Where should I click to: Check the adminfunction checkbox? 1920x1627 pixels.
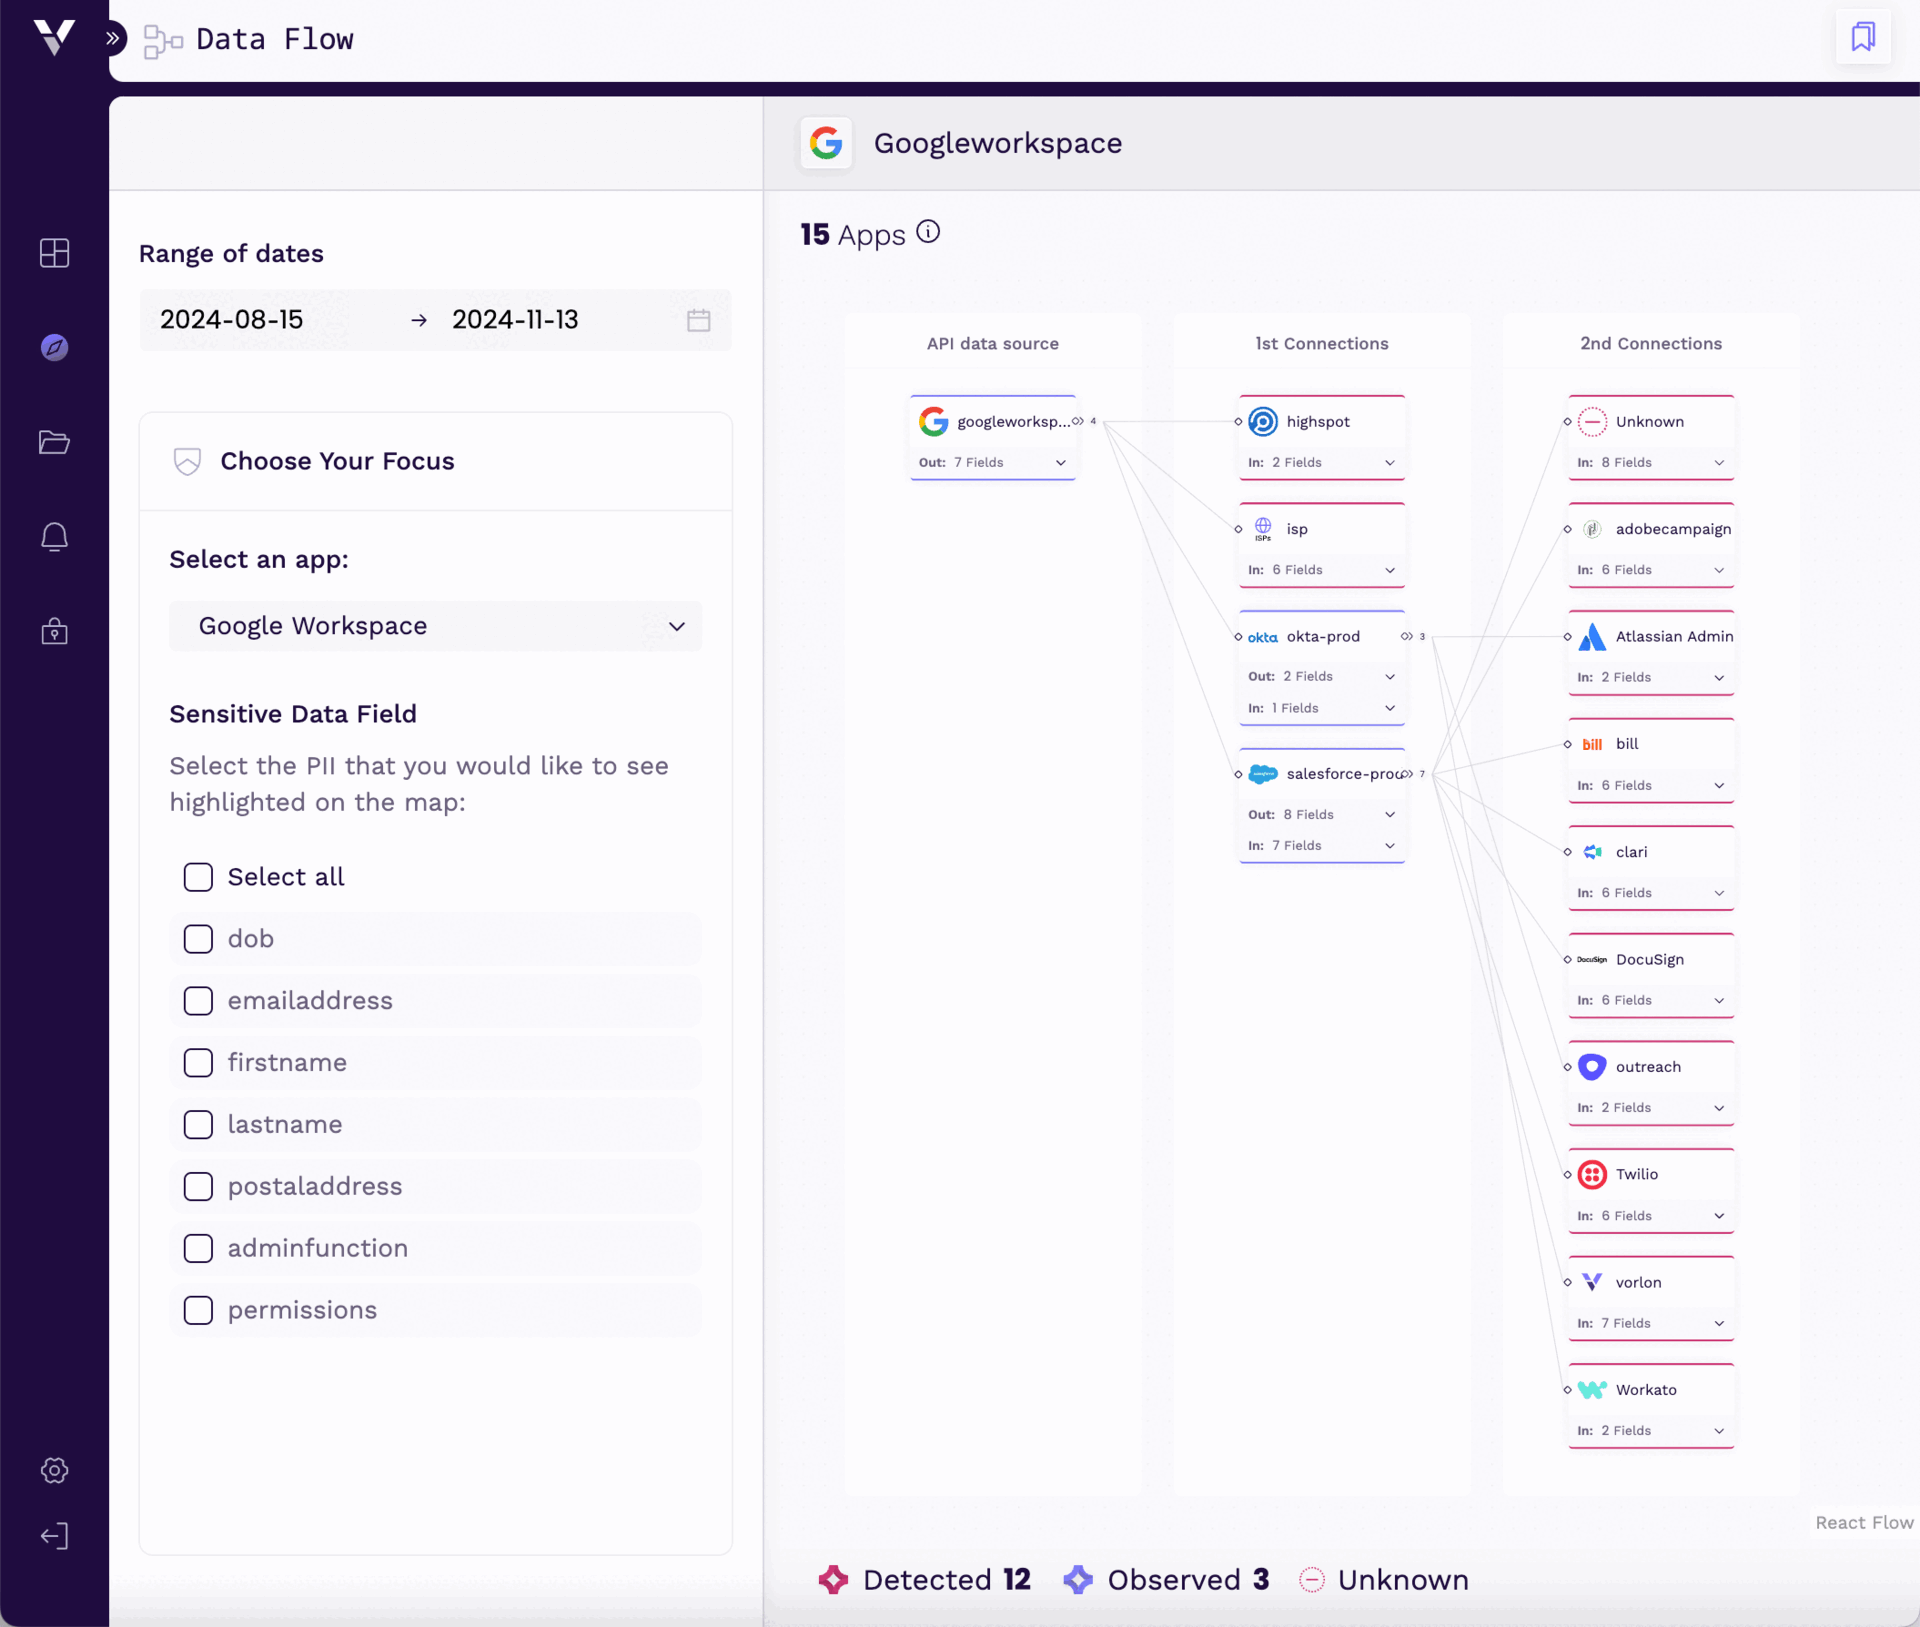coord(198,1248)
